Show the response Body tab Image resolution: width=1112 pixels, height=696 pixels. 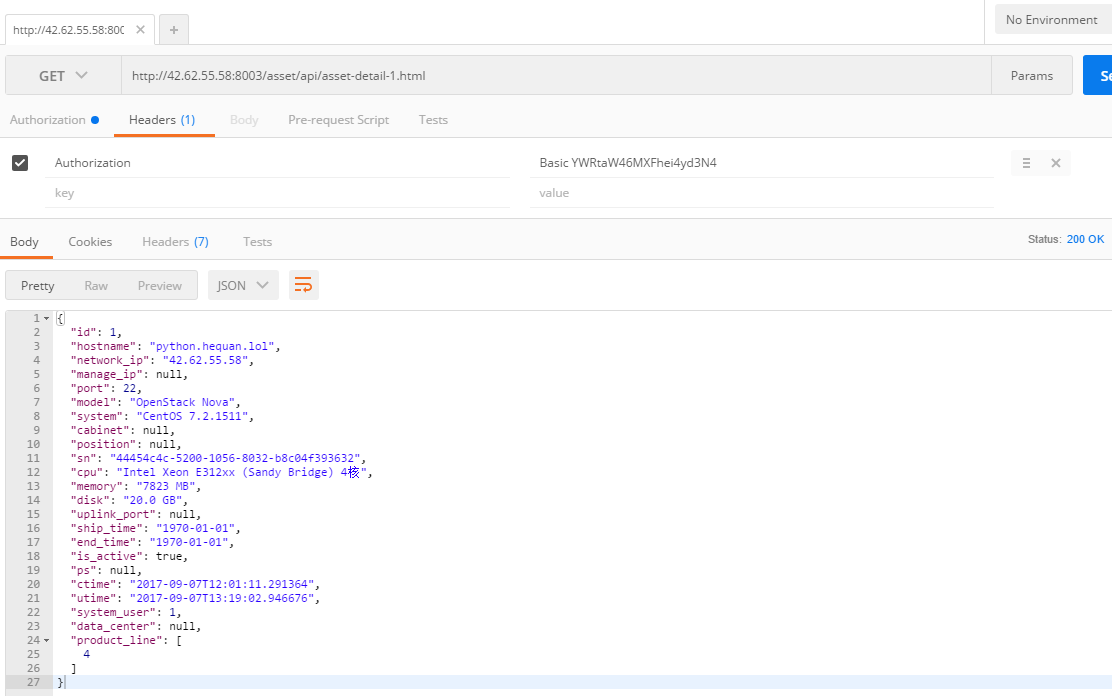pos(24,242)
